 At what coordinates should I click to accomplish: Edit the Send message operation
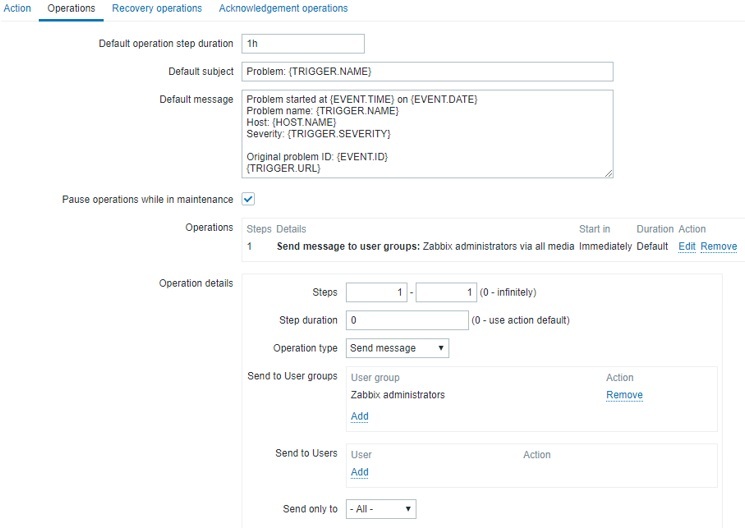pos(687,246)
